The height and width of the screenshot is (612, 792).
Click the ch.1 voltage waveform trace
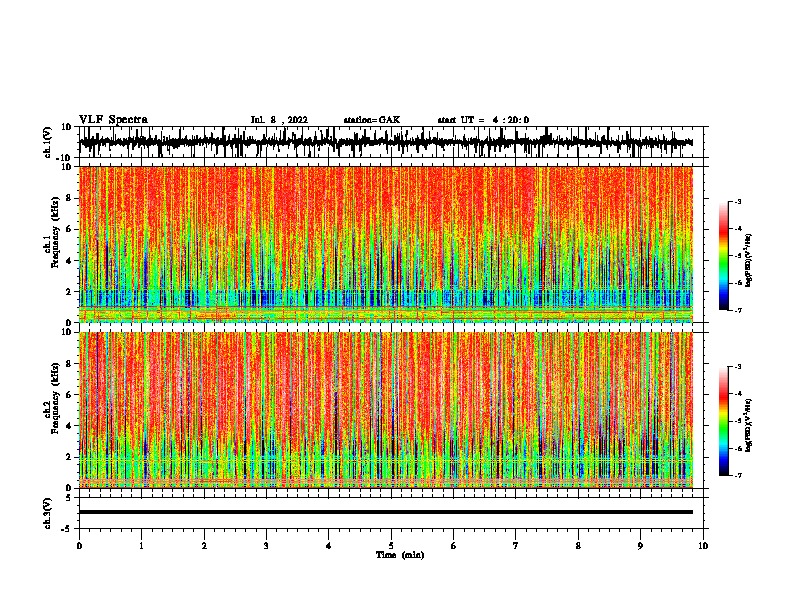385,142
